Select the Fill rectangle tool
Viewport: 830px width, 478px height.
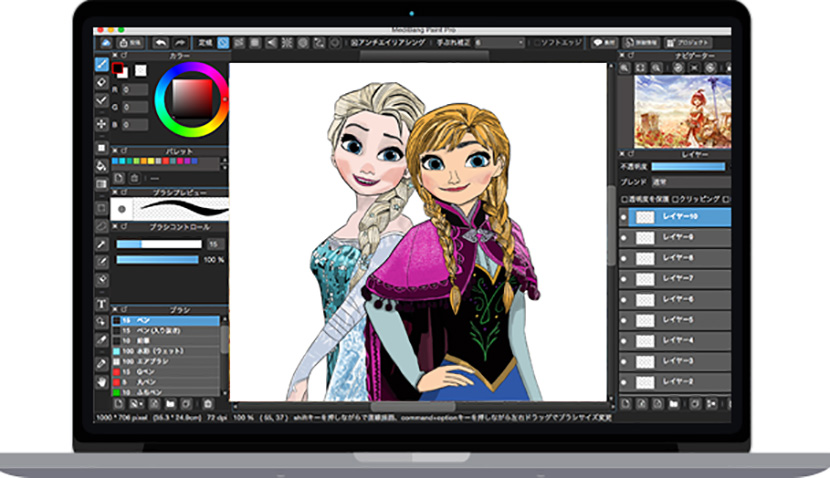pos(102,148)
